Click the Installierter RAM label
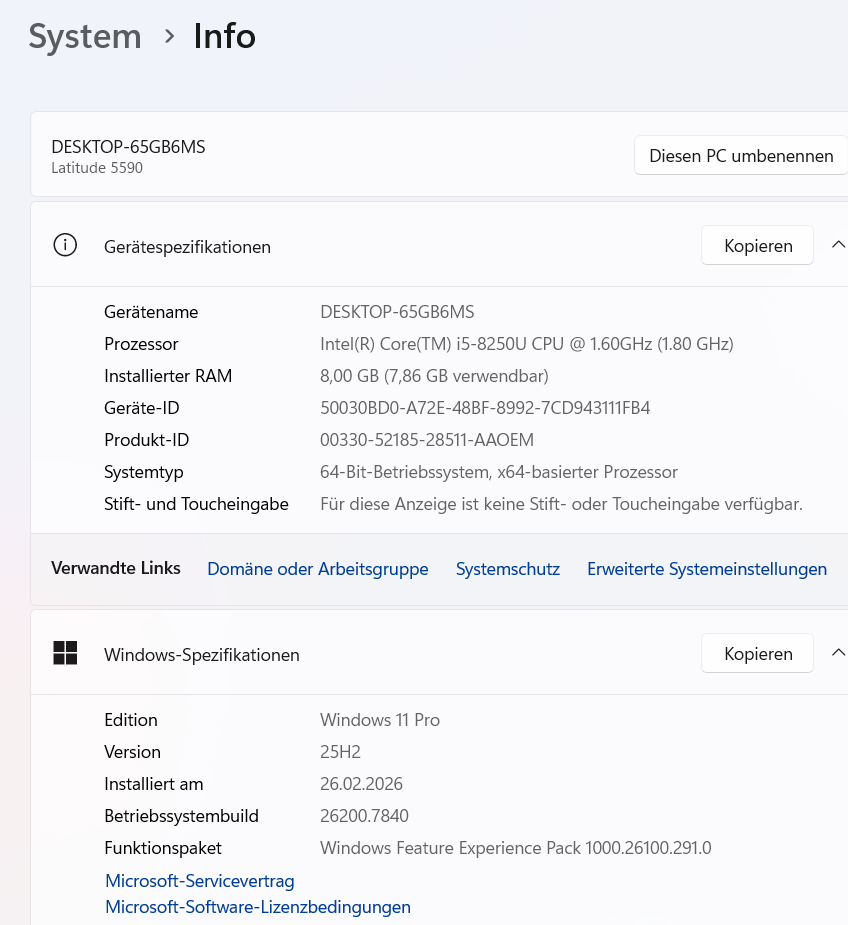848x925 pixels. 168,376
